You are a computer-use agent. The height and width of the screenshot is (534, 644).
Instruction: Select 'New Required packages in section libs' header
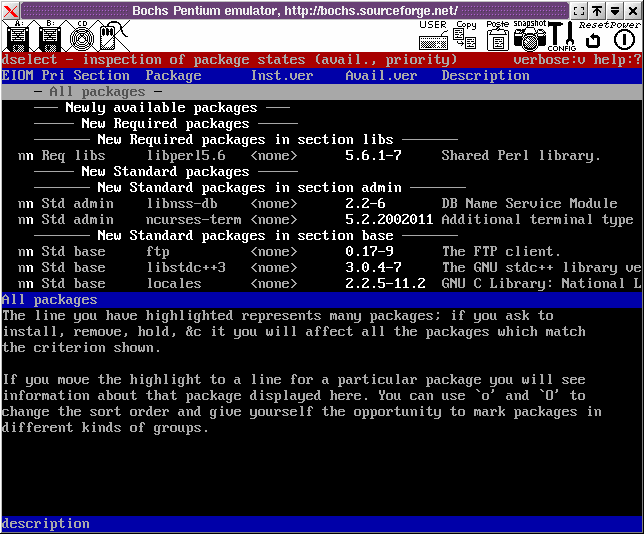coord(245,140)
